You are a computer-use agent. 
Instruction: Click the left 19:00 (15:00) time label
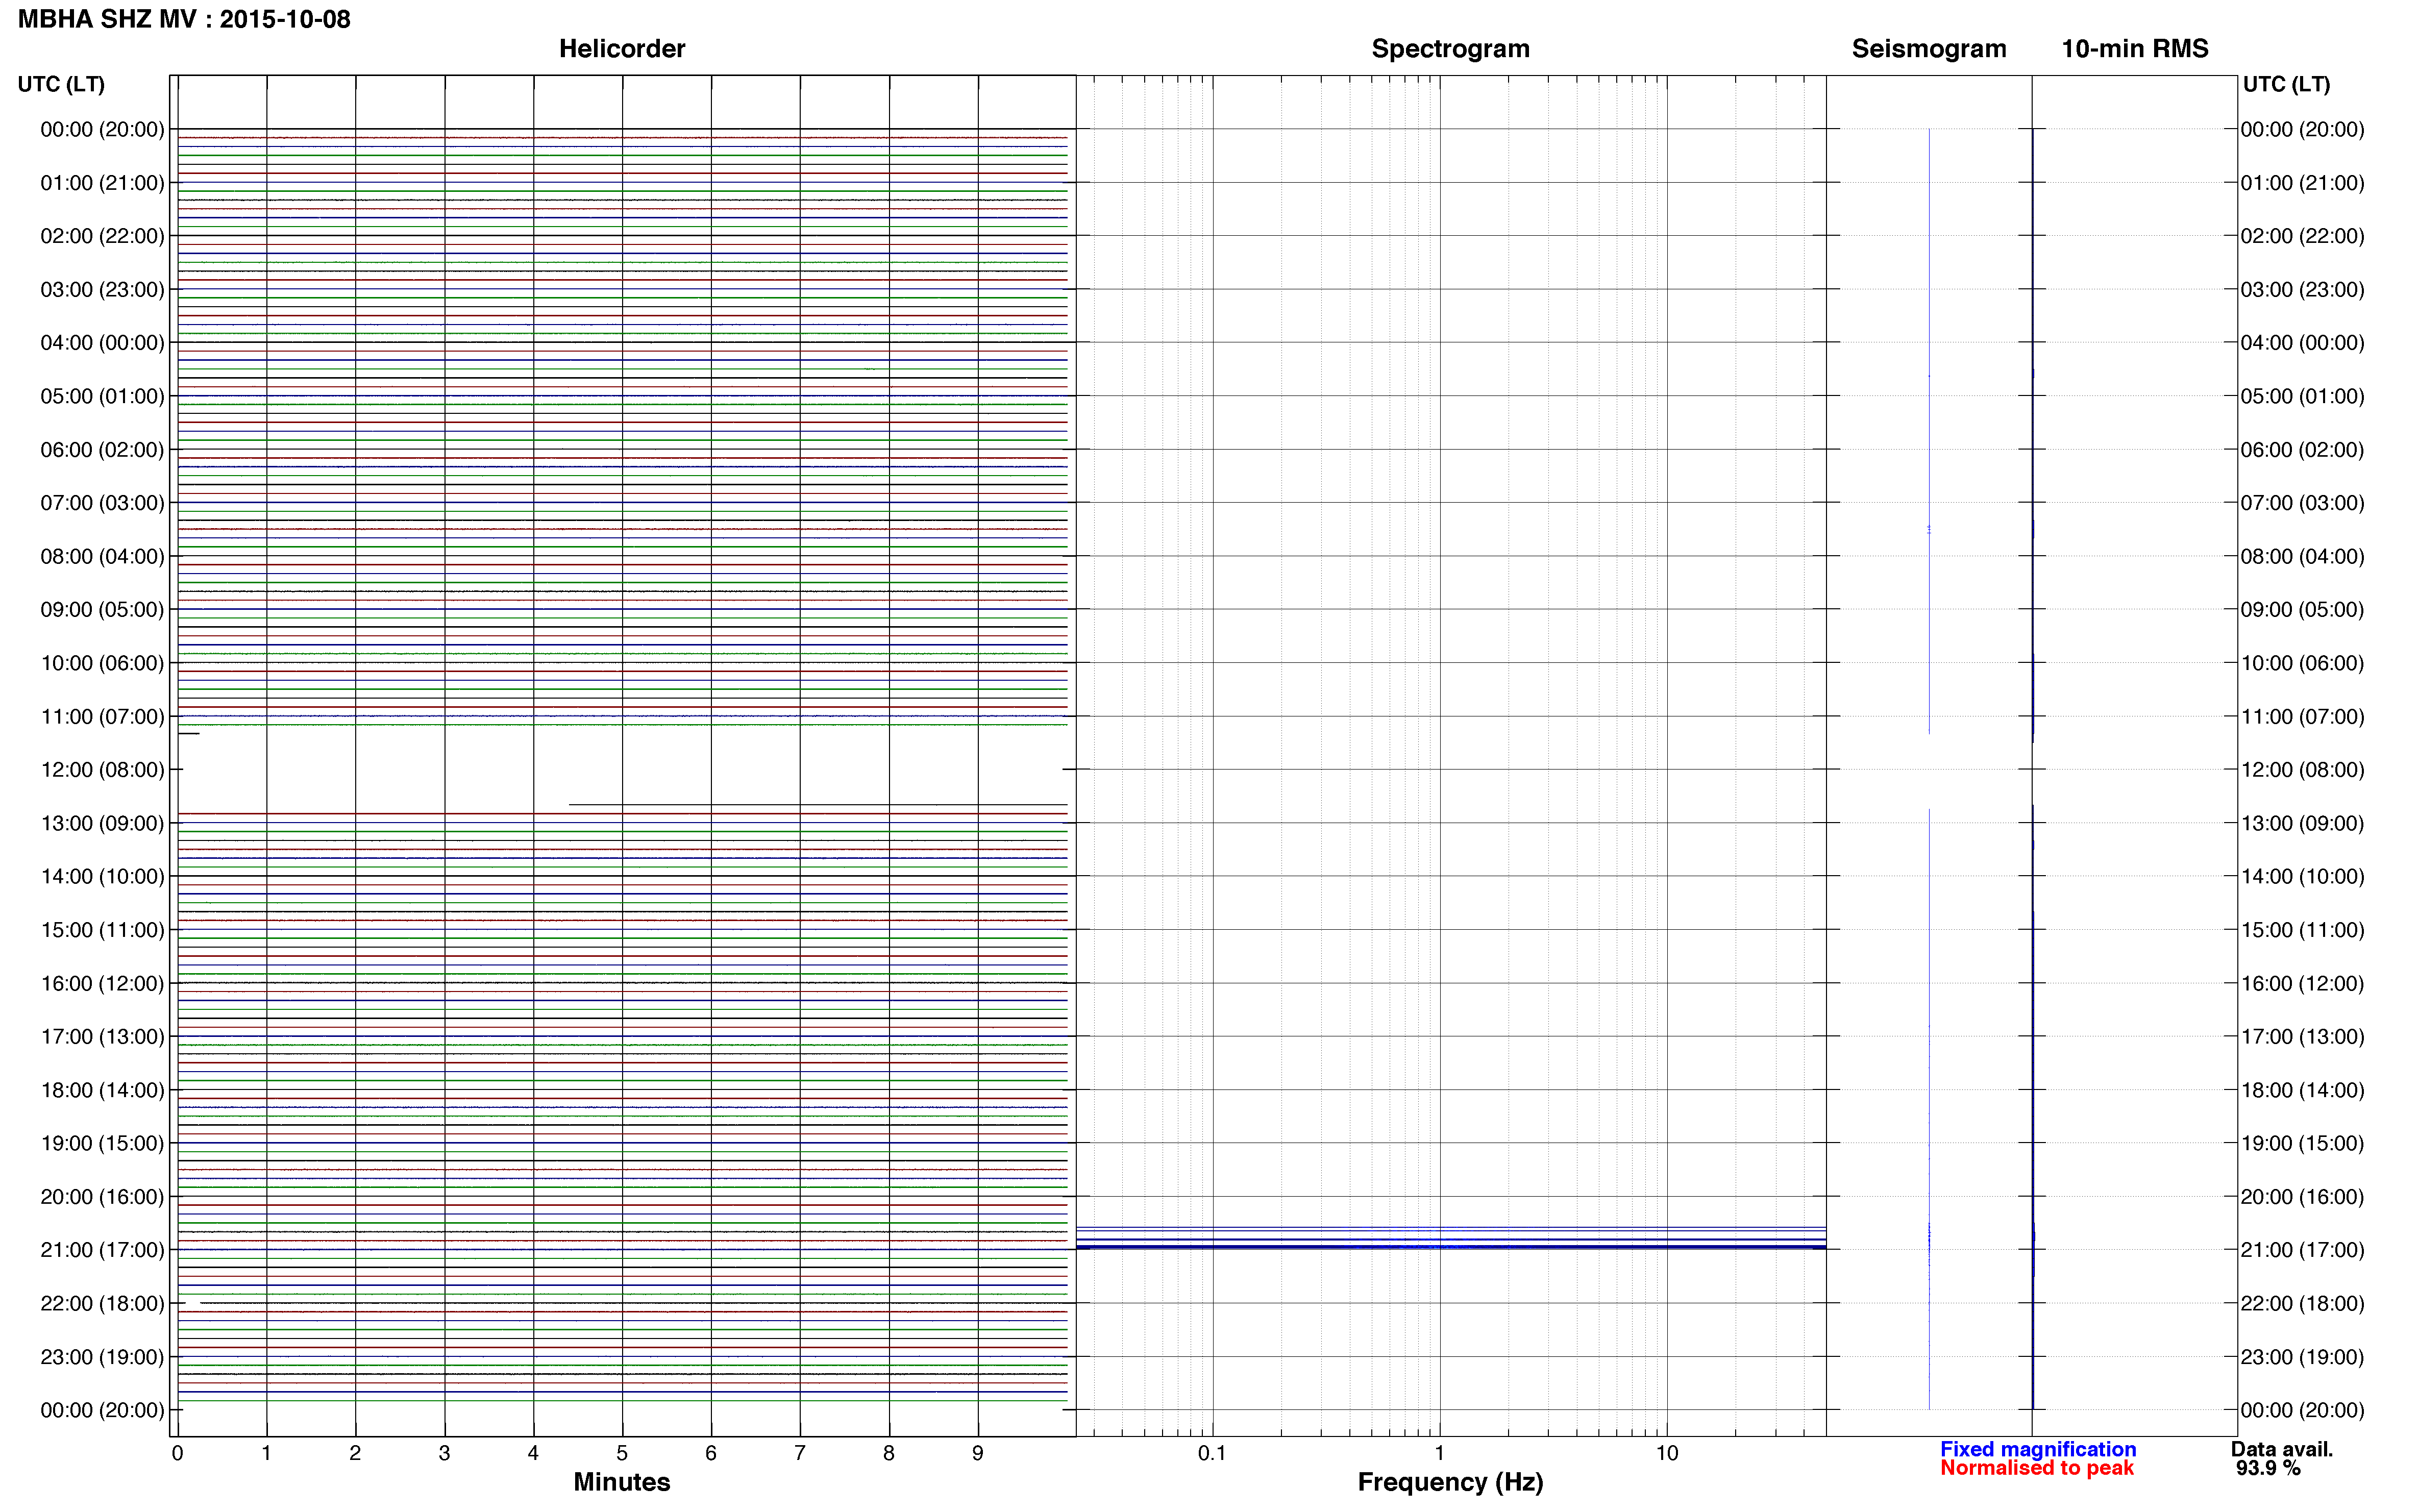[102, 1143]
